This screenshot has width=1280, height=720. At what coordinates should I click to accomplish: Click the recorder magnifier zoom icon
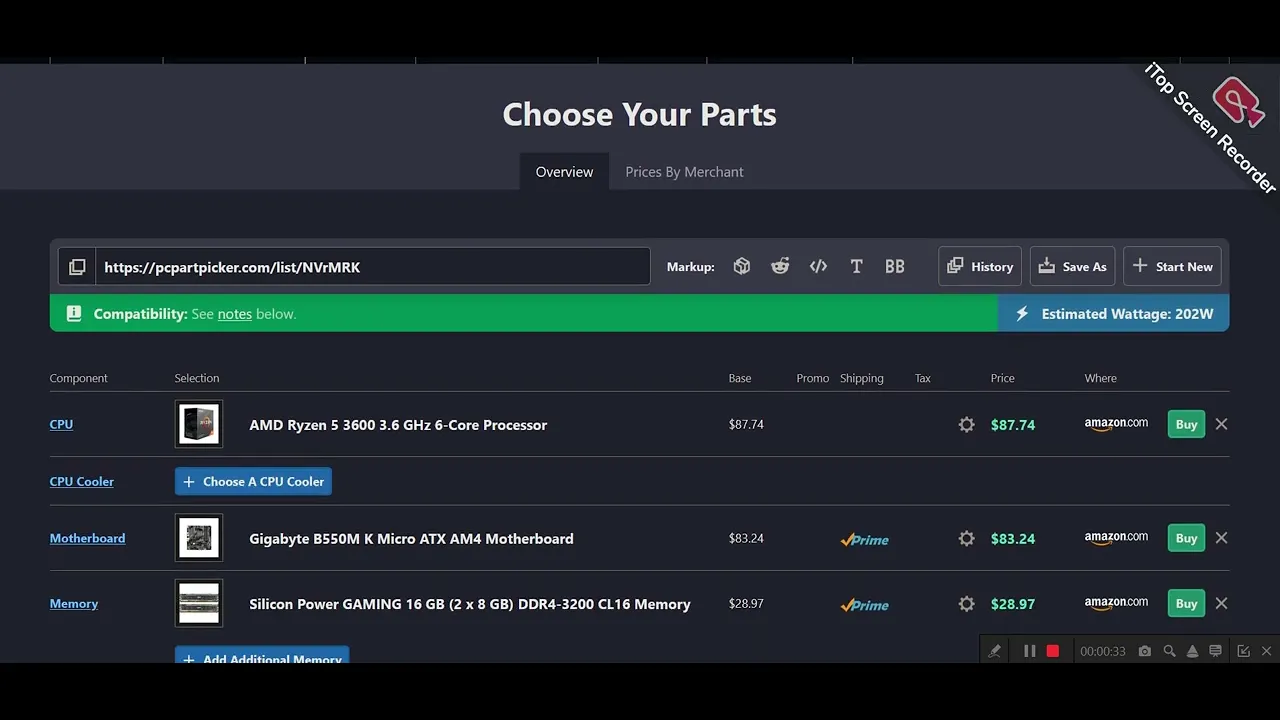point(1169,651)
